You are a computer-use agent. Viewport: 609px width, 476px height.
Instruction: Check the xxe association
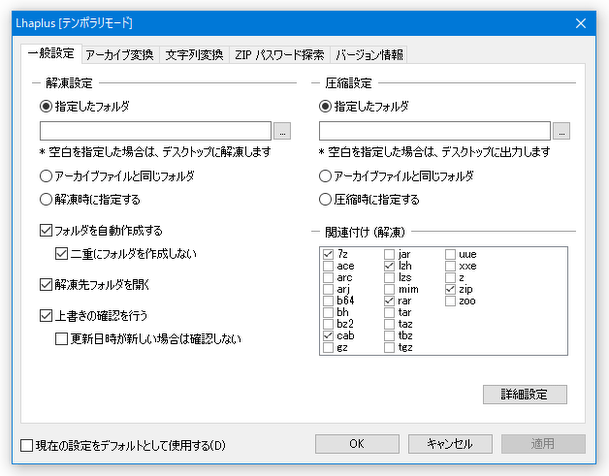(450, 266)
